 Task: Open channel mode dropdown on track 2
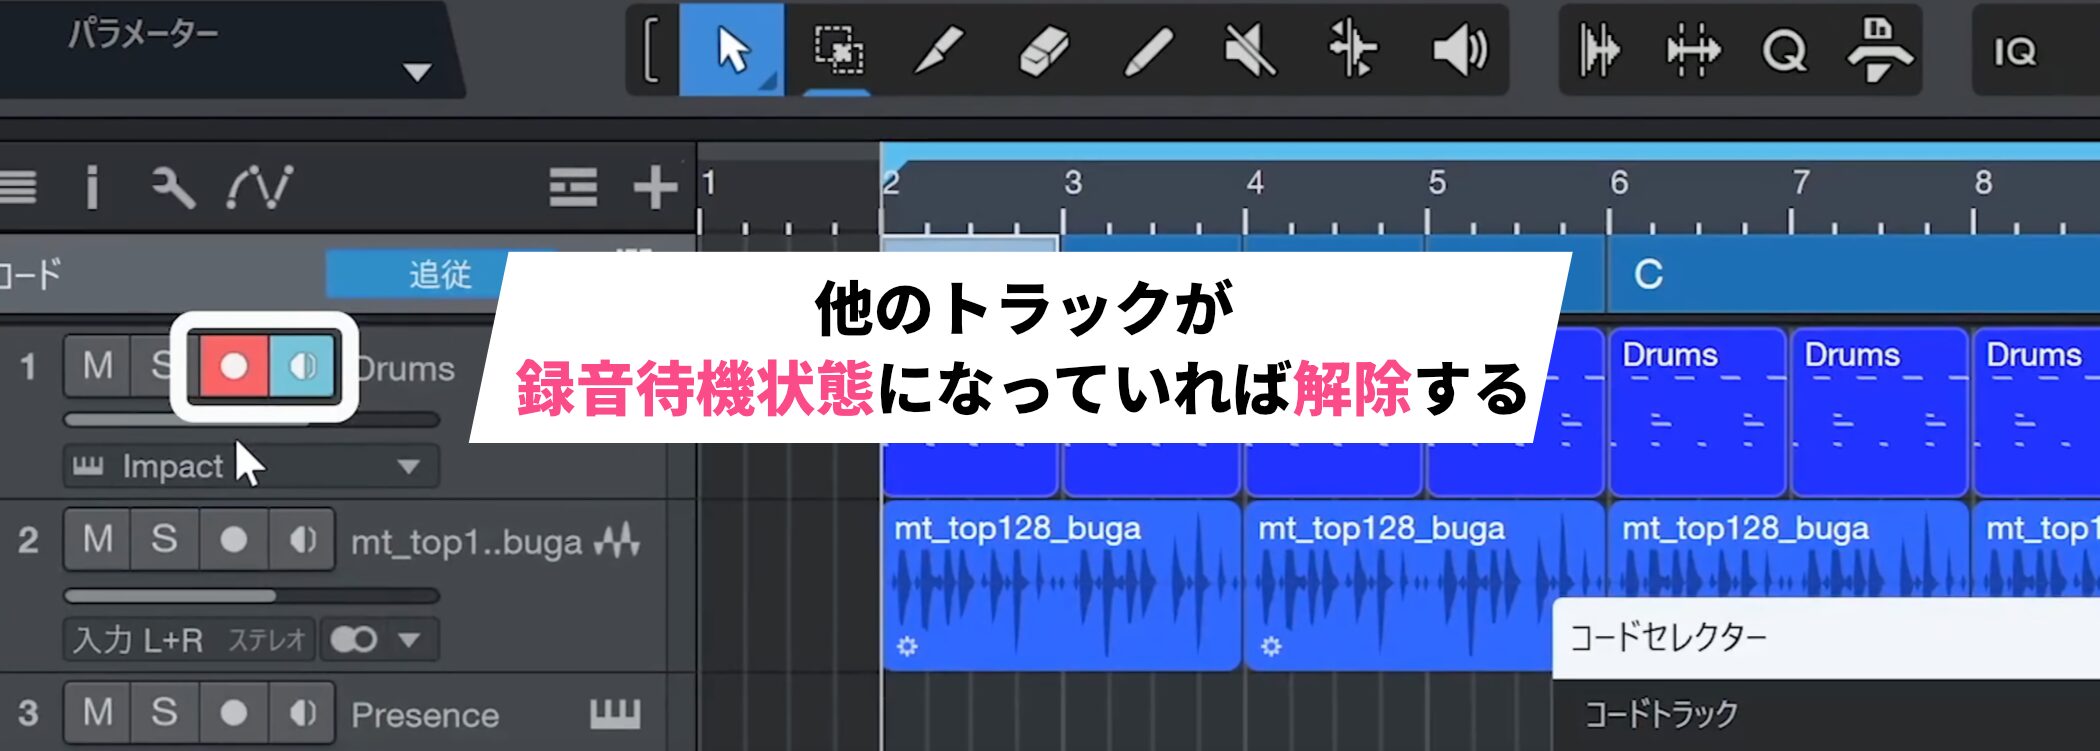[408, 640]
